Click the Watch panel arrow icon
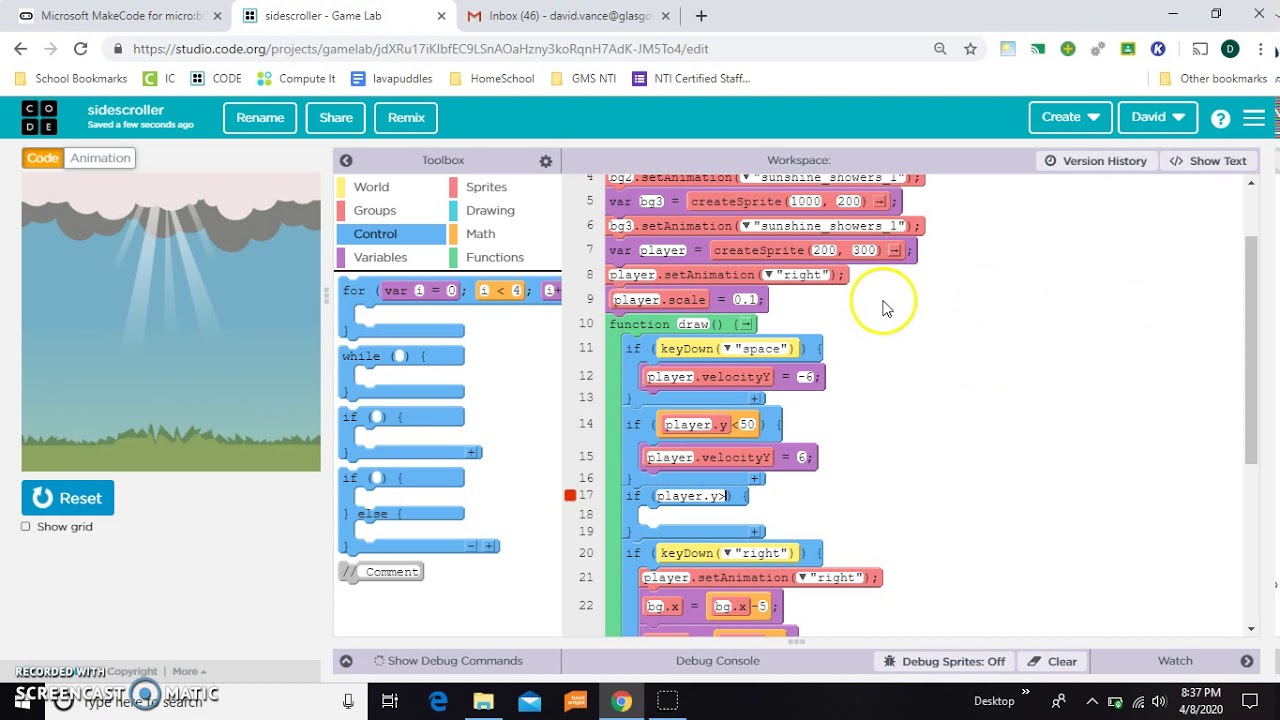 pyautogui.click(x=1247, y=661)
